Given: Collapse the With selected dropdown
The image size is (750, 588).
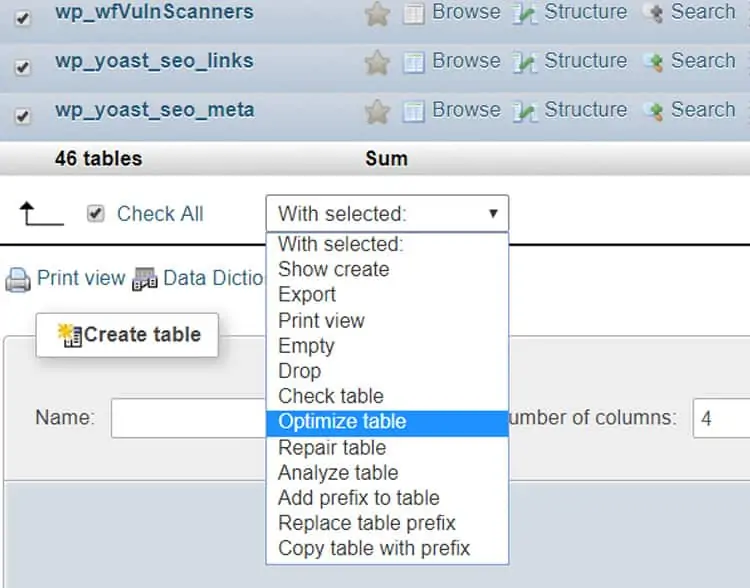Looking at the screenshot, I should (387, 213).
